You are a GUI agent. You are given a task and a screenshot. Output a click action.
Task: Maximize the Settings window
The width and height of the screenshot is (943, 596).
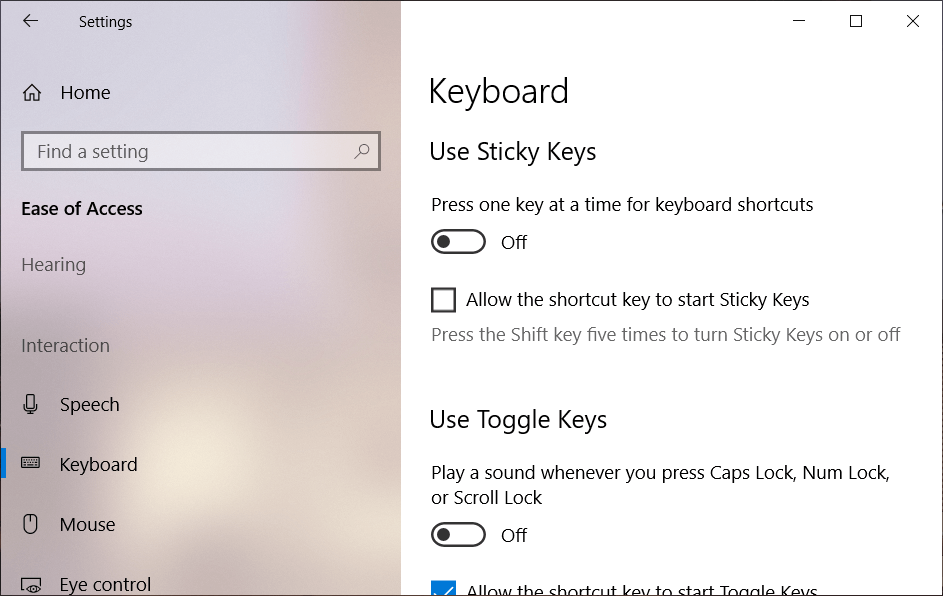[x=856, y=21]
